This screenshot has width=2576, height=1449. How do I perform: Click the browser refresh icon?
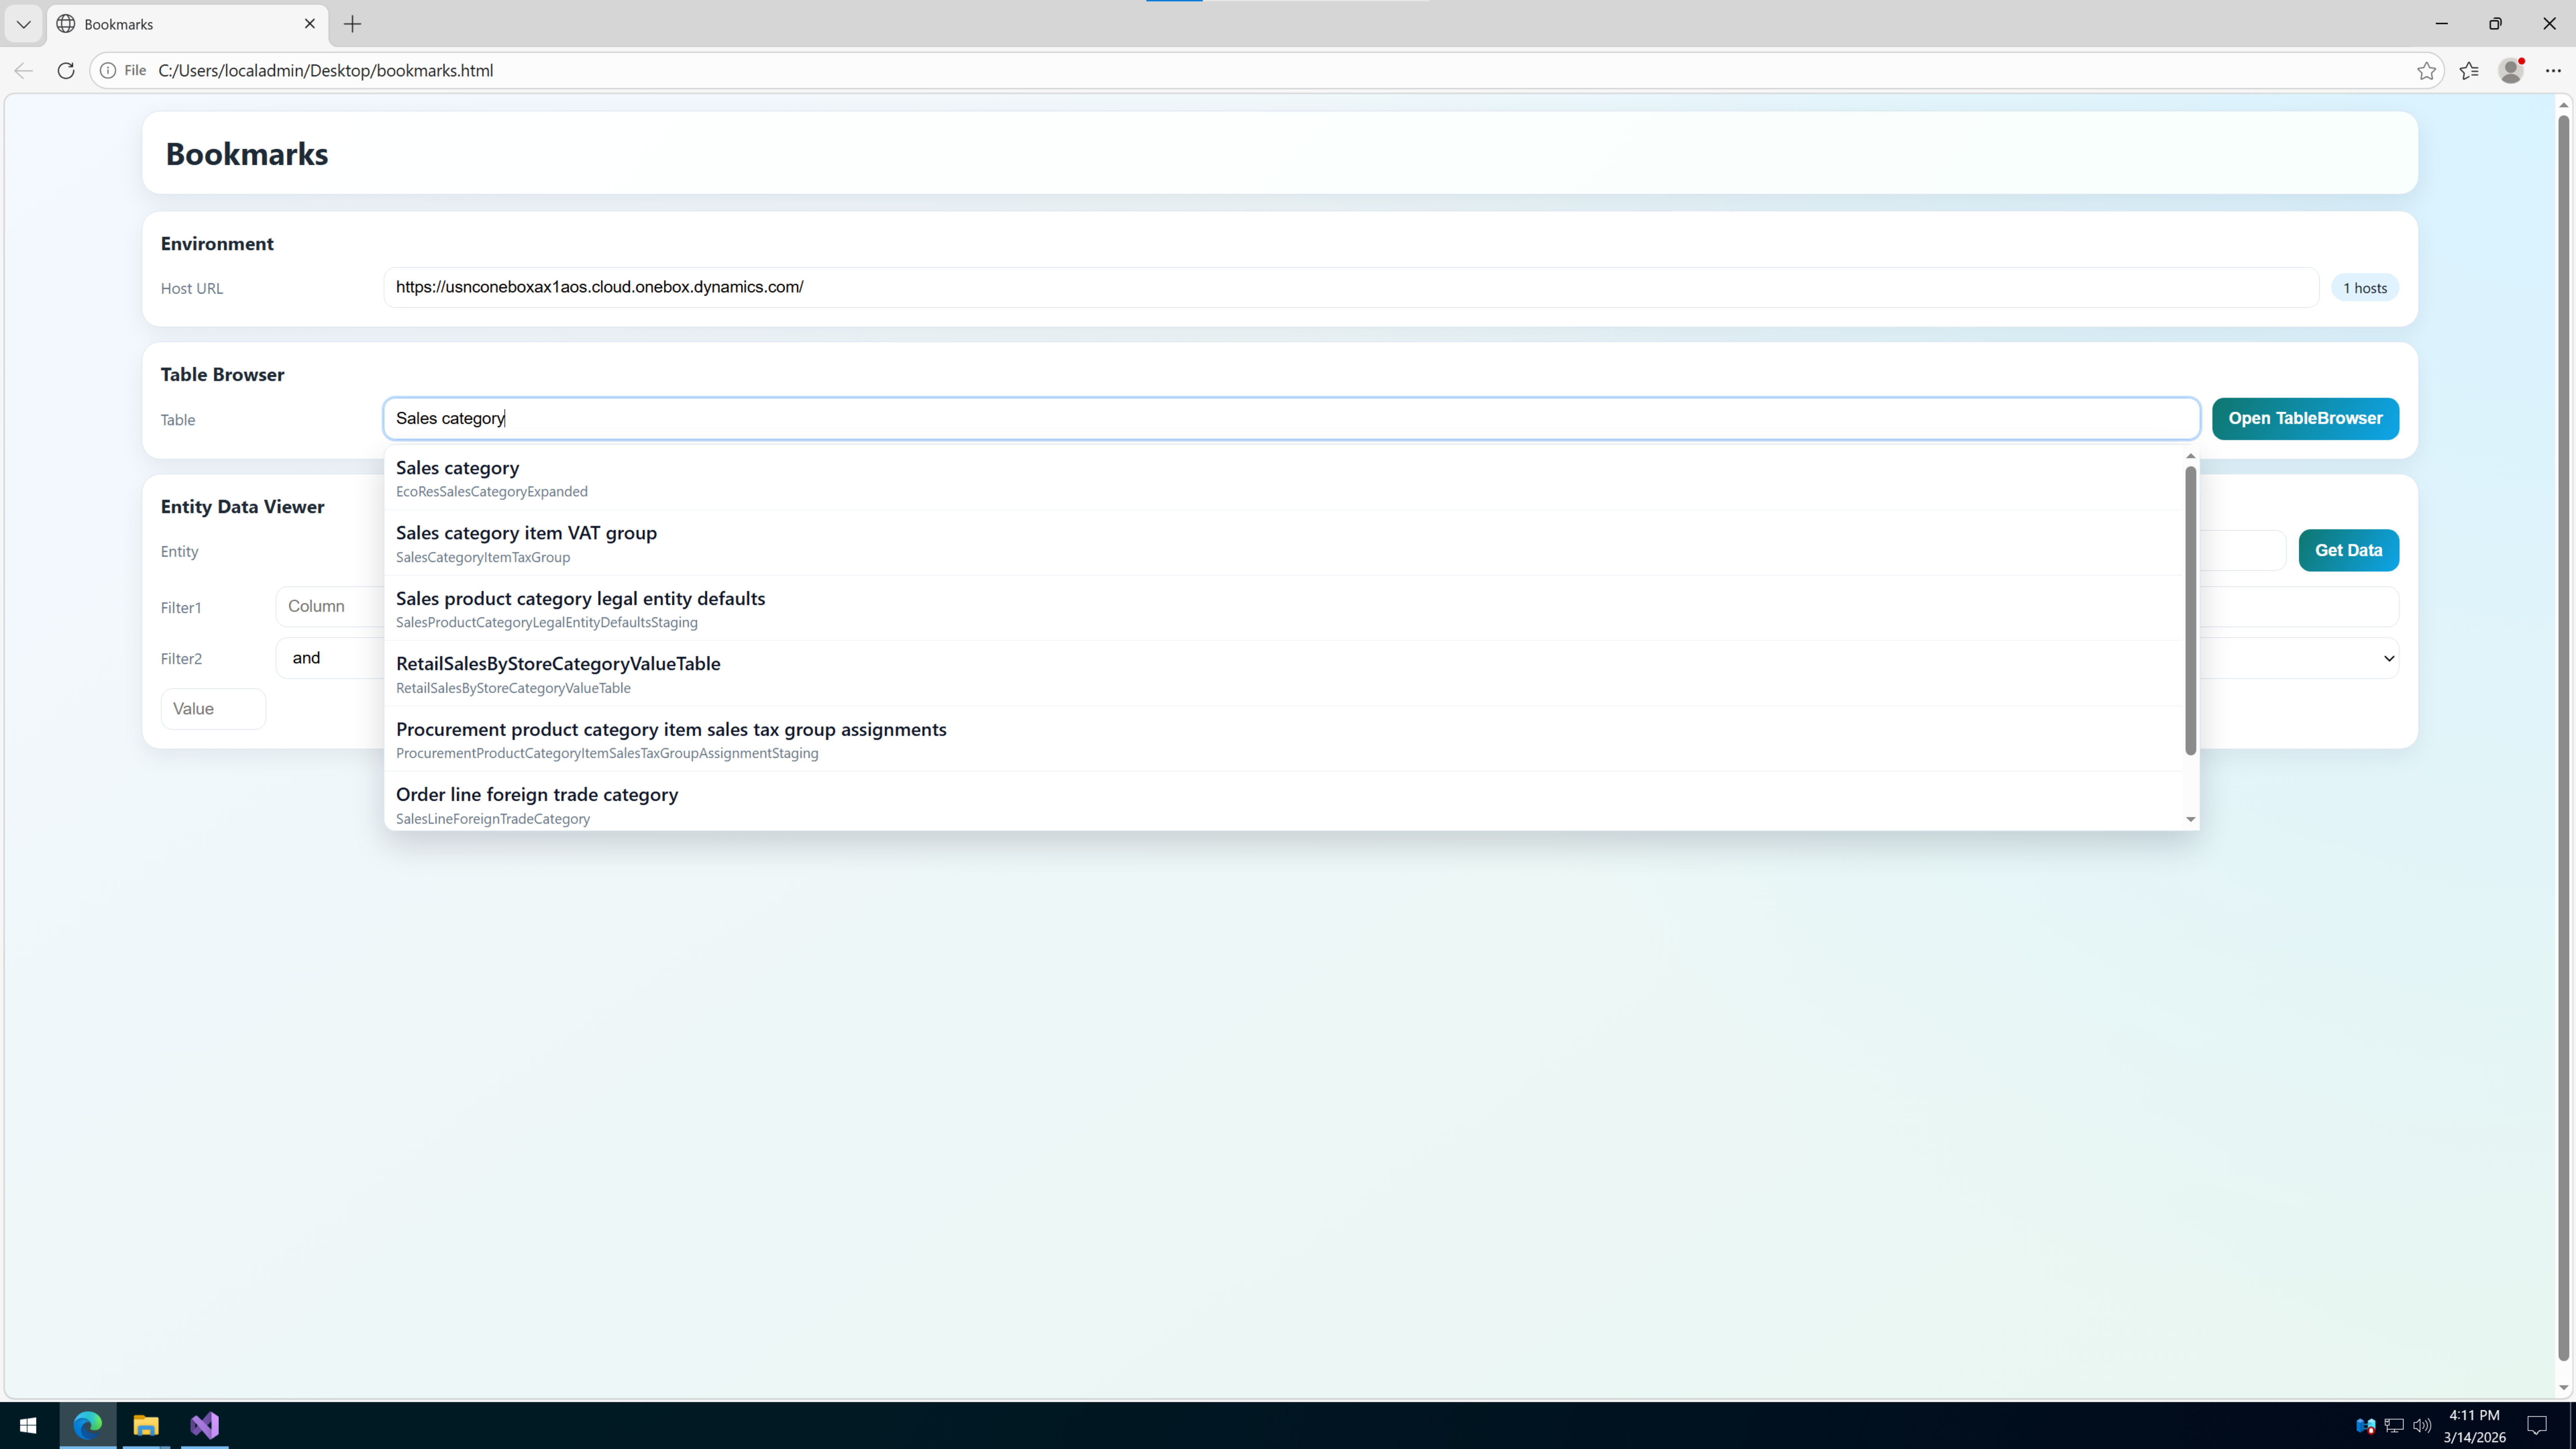tap(66, 70)
